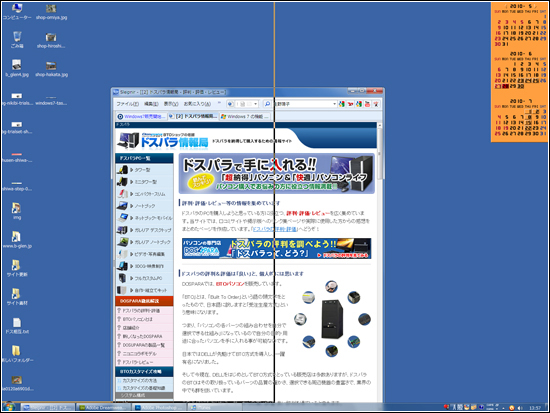Select the shop-omiya.jpg desktop file

pos(51,11)
